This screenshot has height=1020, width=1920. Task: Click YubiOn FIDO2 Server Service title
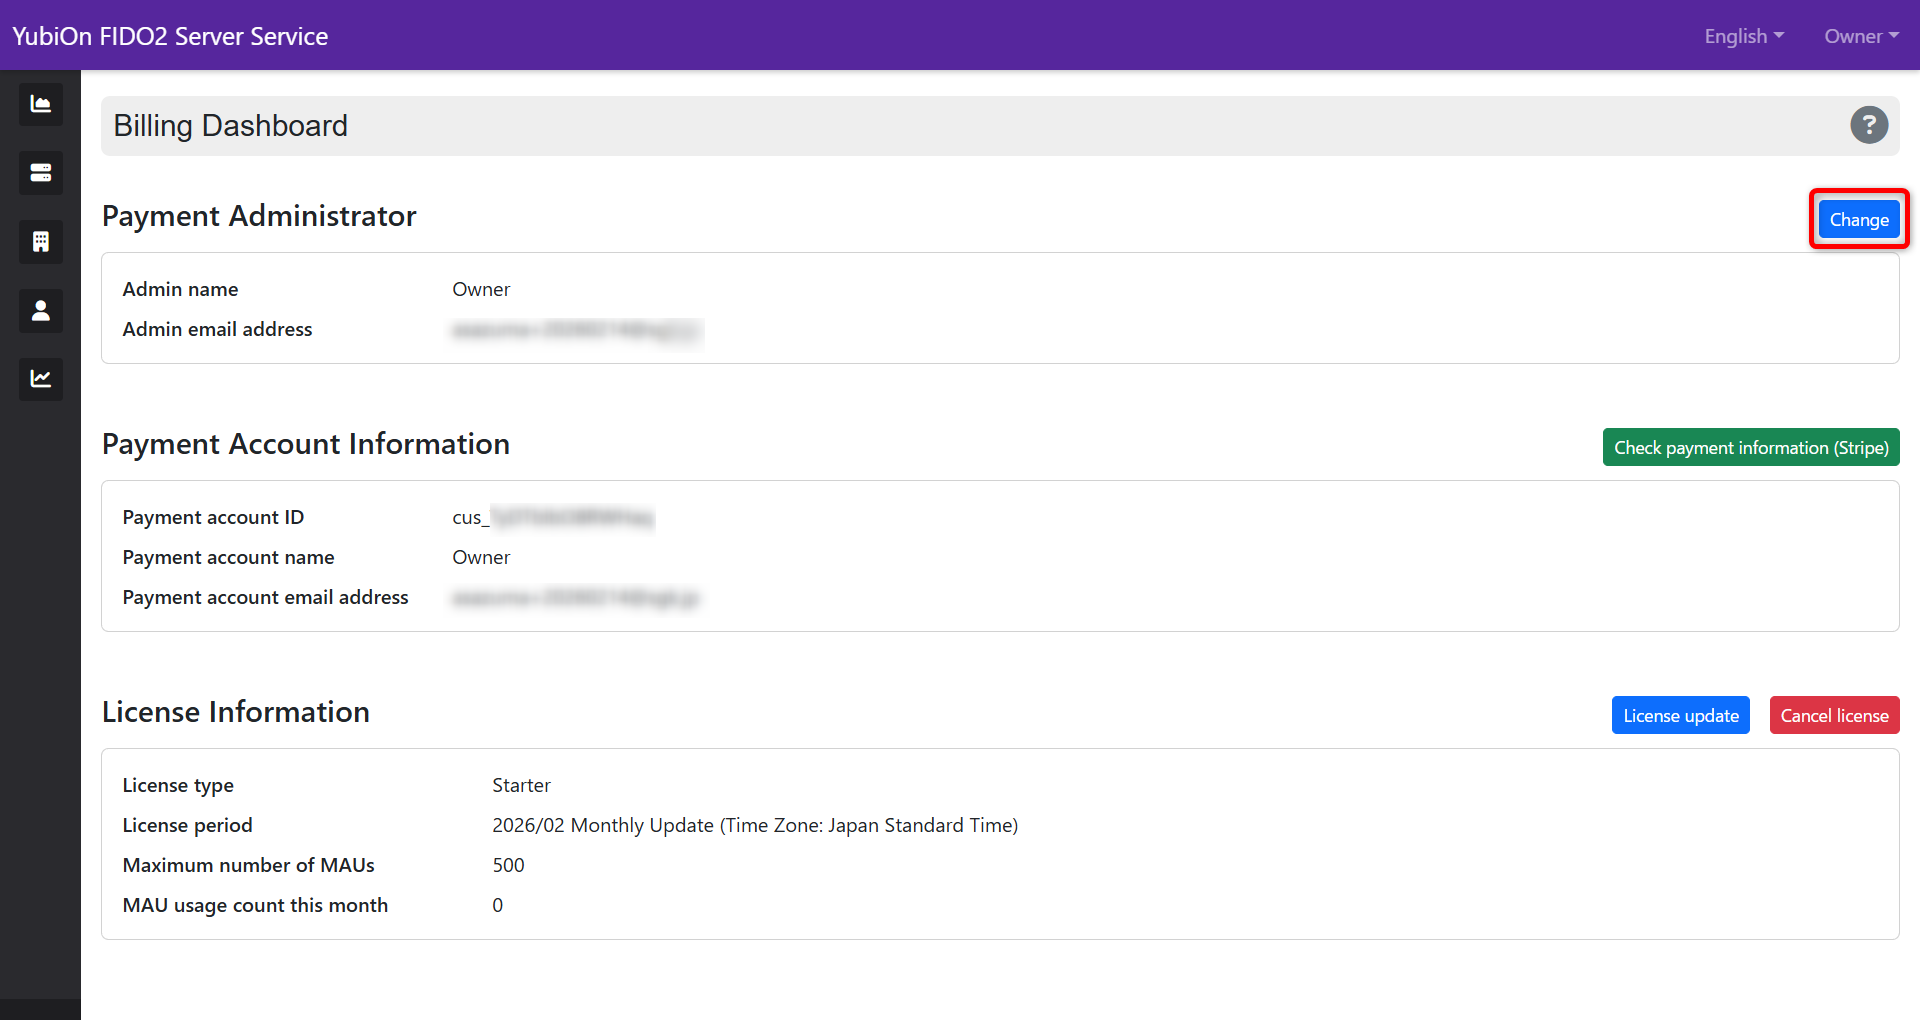[170, 36]
